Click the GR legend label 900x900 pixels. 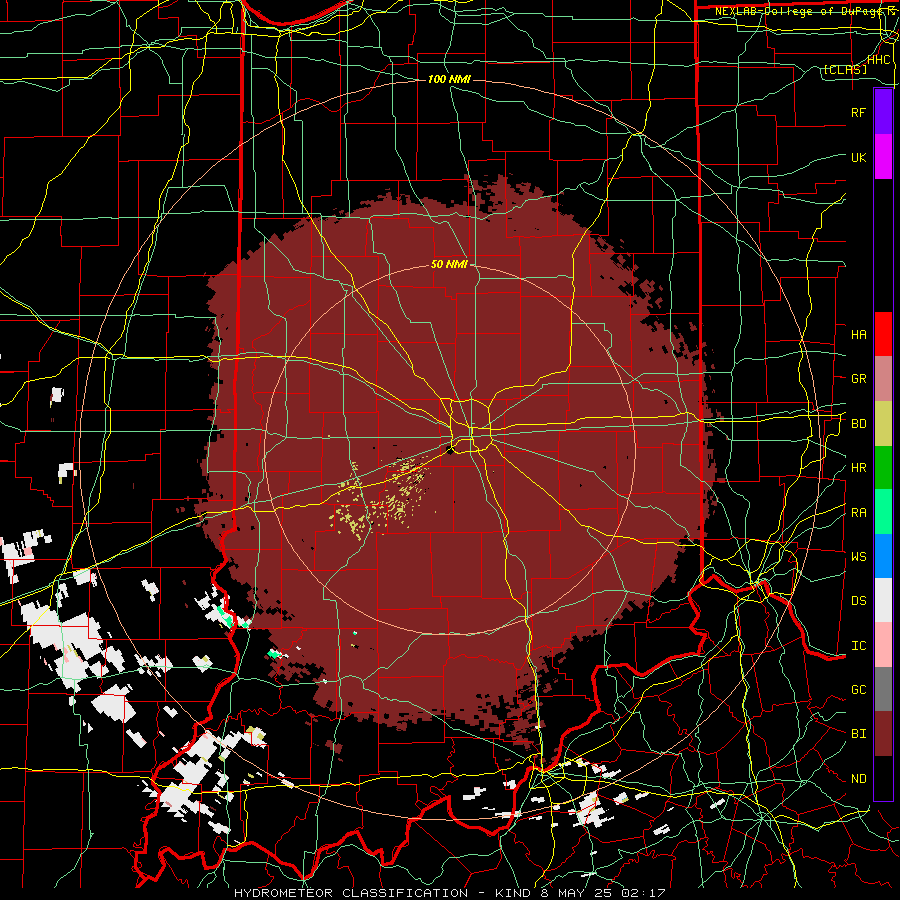(858, 379)
